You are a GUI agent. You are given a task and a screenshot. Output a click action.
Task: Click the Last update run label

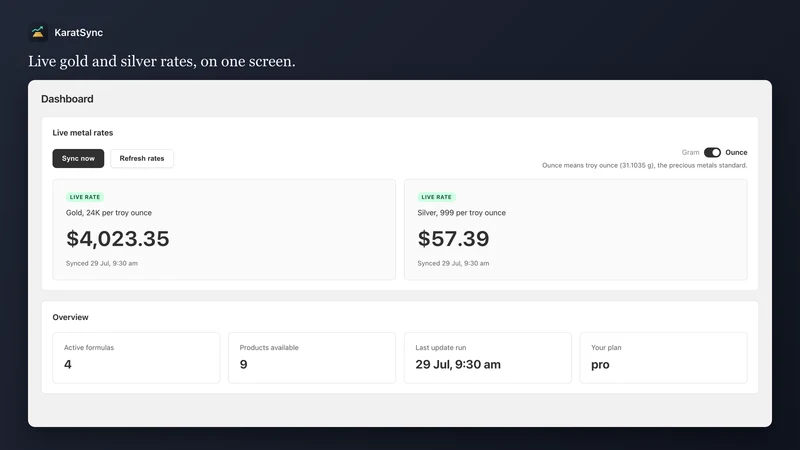click(x=441, y=347)
